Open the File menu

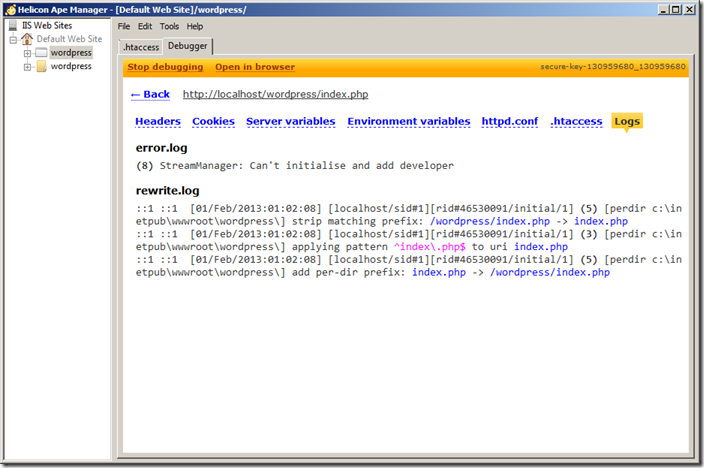coord(124,26)
